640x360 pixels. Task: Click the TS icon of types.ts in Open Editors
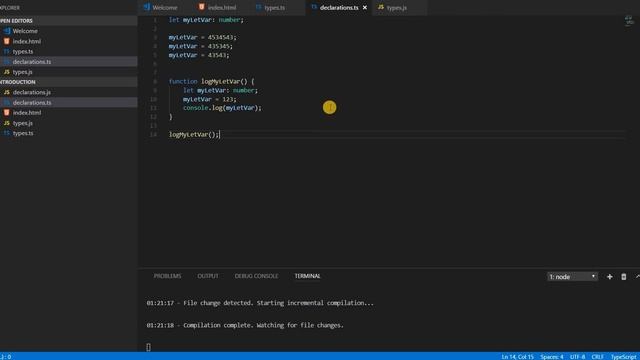7,51
